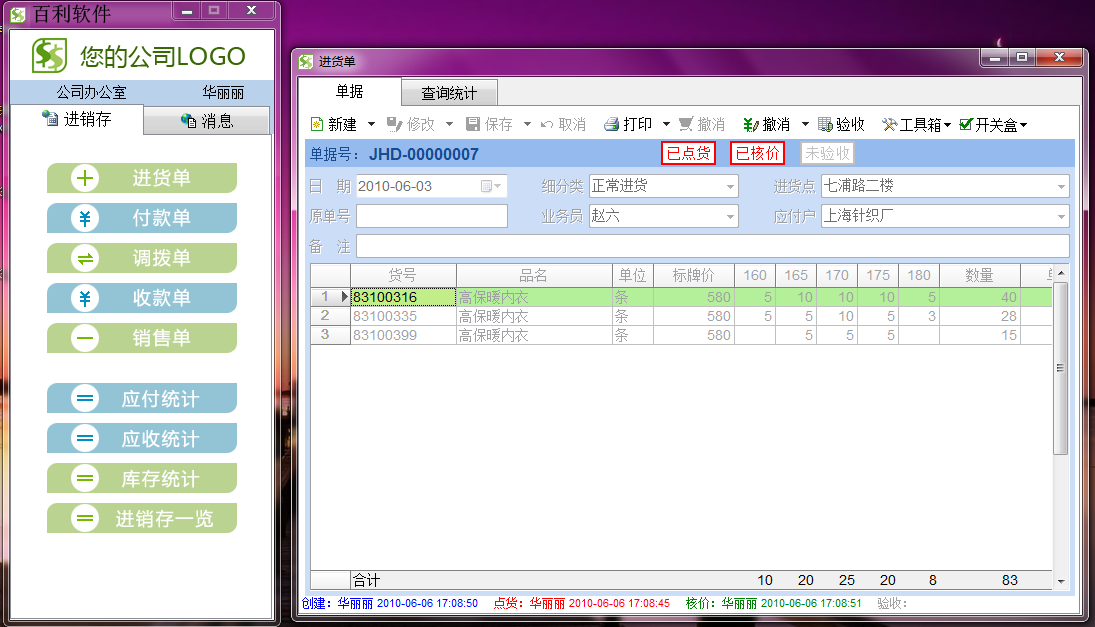Toggle the 开关盒 checkbox
This screenshot has height=627, width=1095.
click(x=966, y=125)
